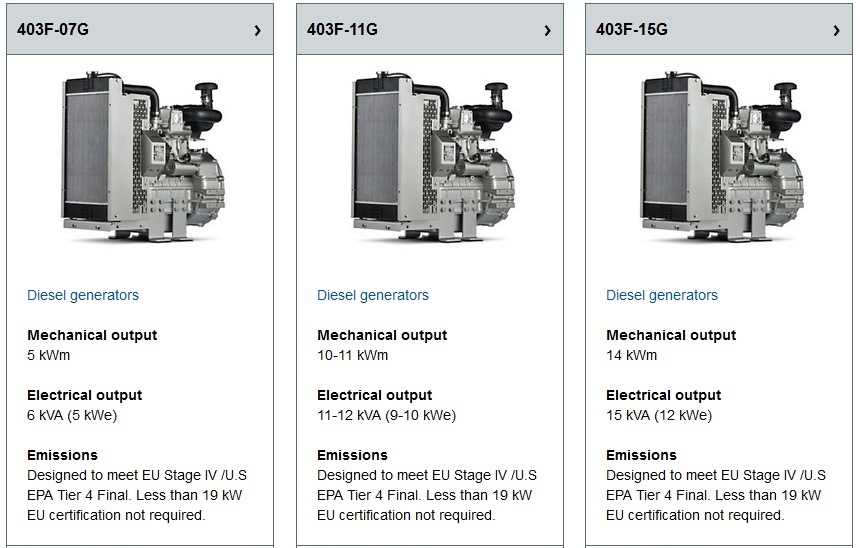
Task: Click Emissions heading in 403F-15G card
Action: 641,455
